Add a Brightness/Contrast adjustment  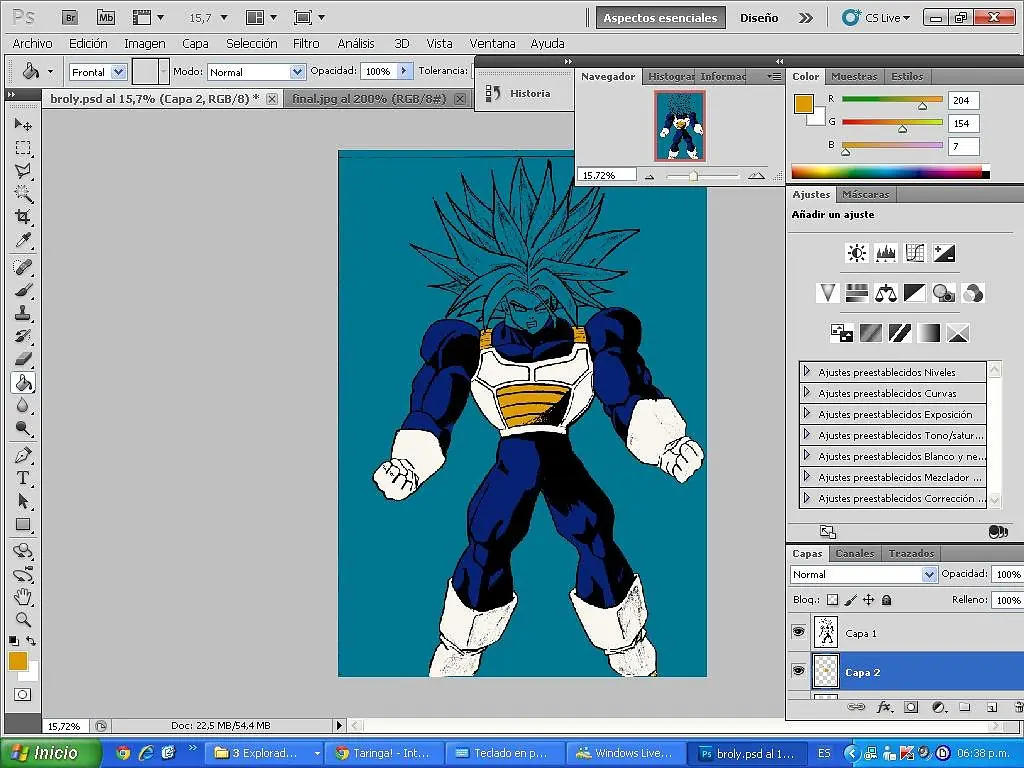[856, 253]
